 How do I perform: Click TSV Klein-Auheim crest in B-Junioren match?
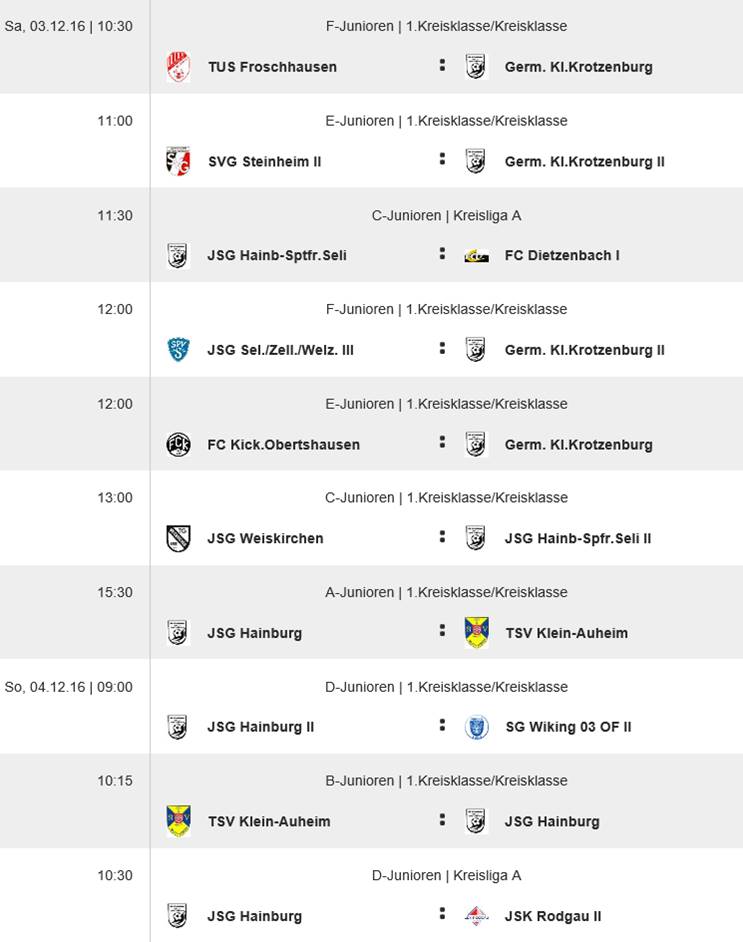[178, 821]
